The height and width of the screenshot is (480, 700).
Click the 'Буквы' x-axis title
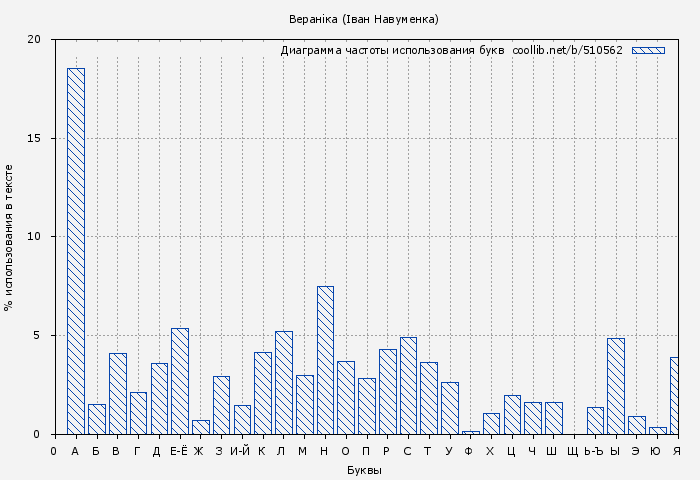(364, 470)
